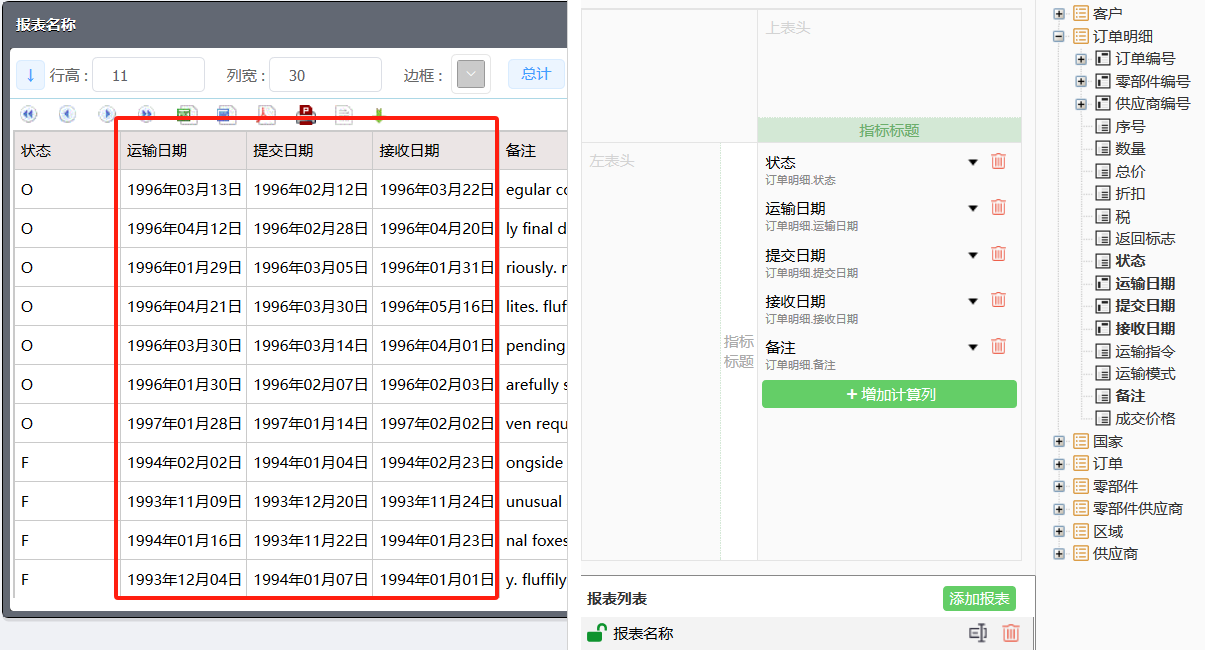Screen dimensions: 1205x650
Task: Export report to PDF
Action: coord(266,115)
